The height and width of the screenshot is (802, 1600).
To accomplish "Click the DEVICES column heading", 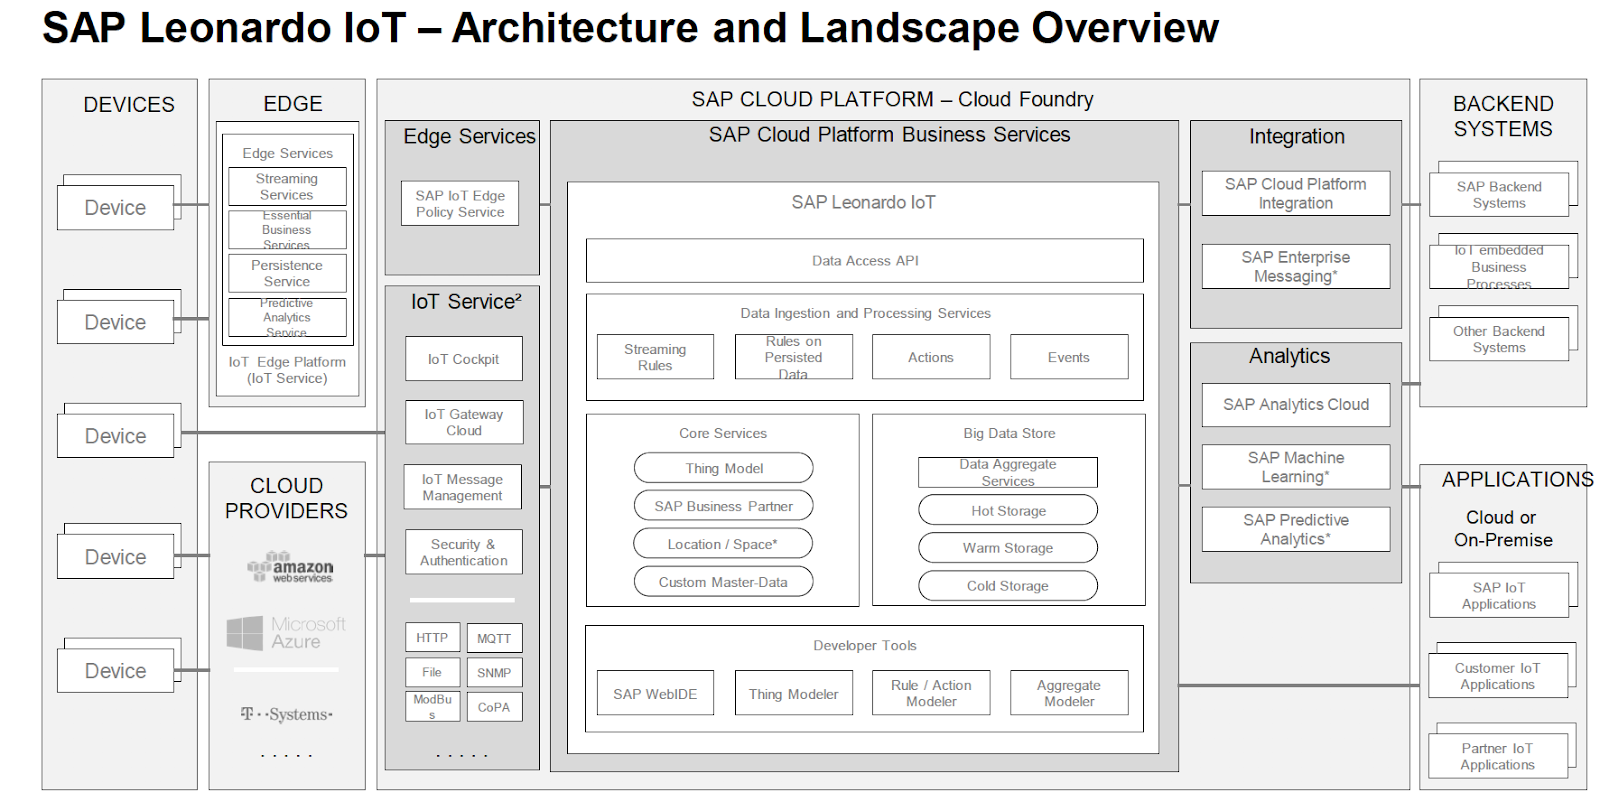I will point(129,105).
